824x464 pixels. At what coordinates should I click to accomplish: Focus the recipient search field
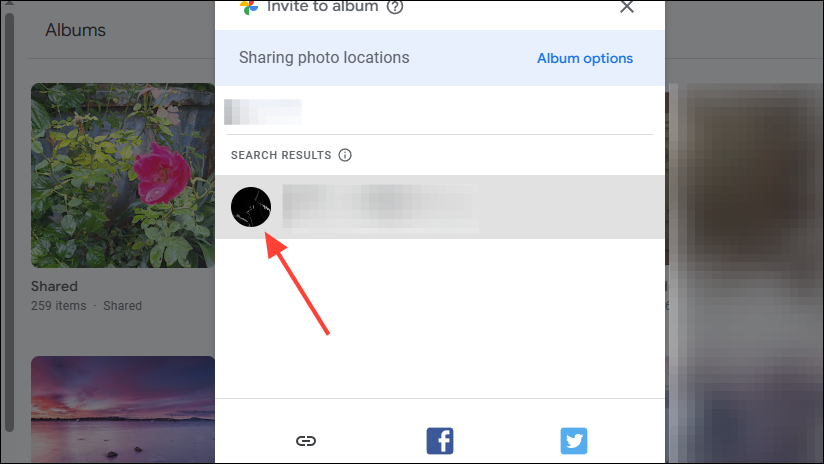[439, 111]
